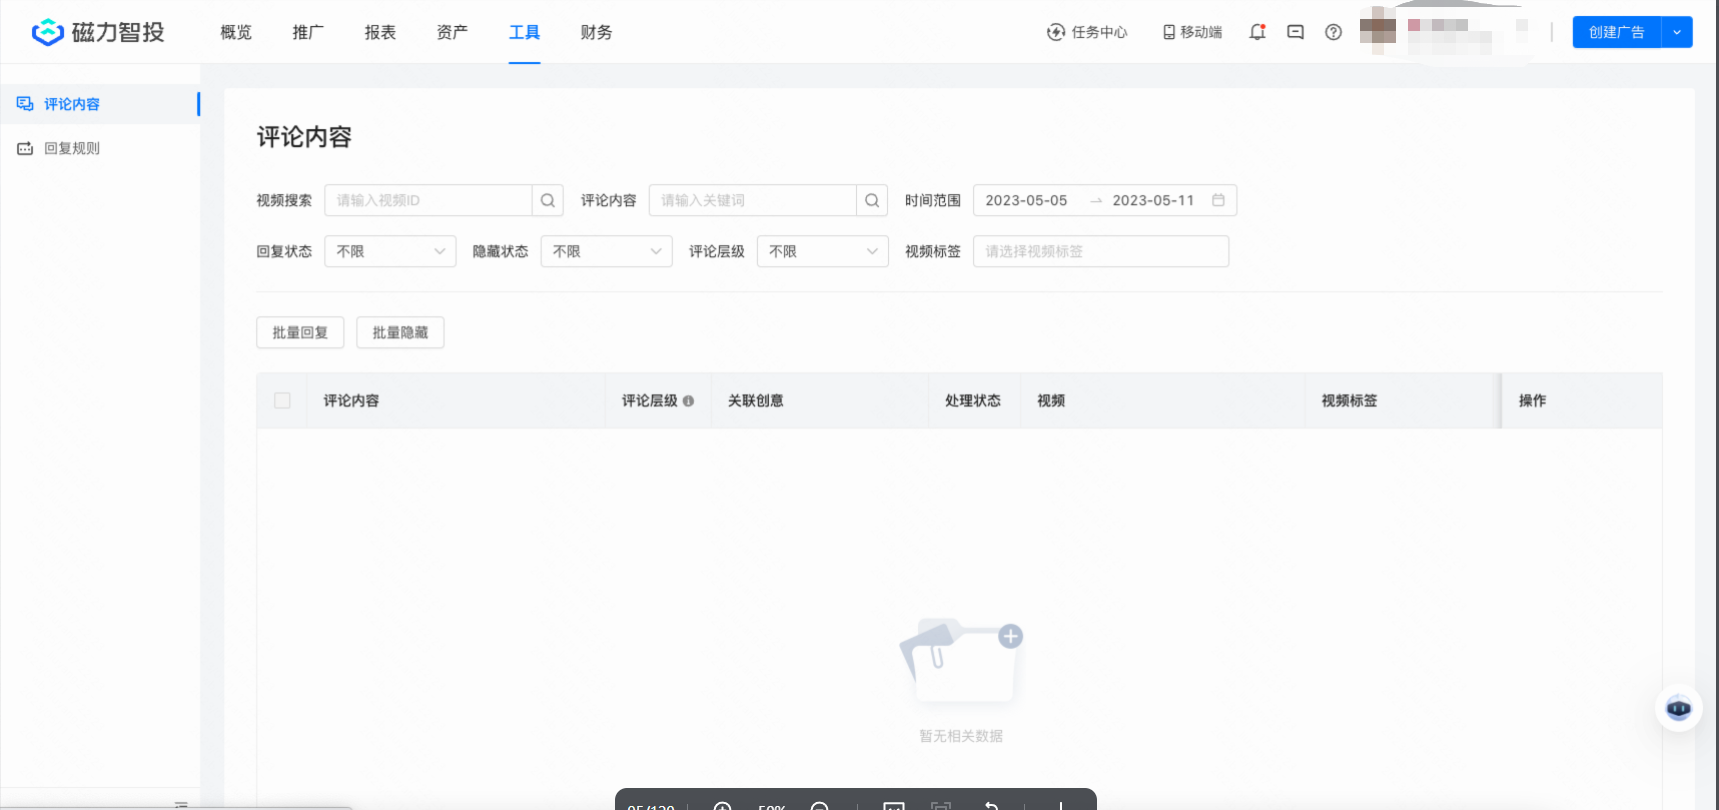Screen dimensions: 1719x810
Task: Open the 移动端 mobile link
Action: pos(1192,32)
